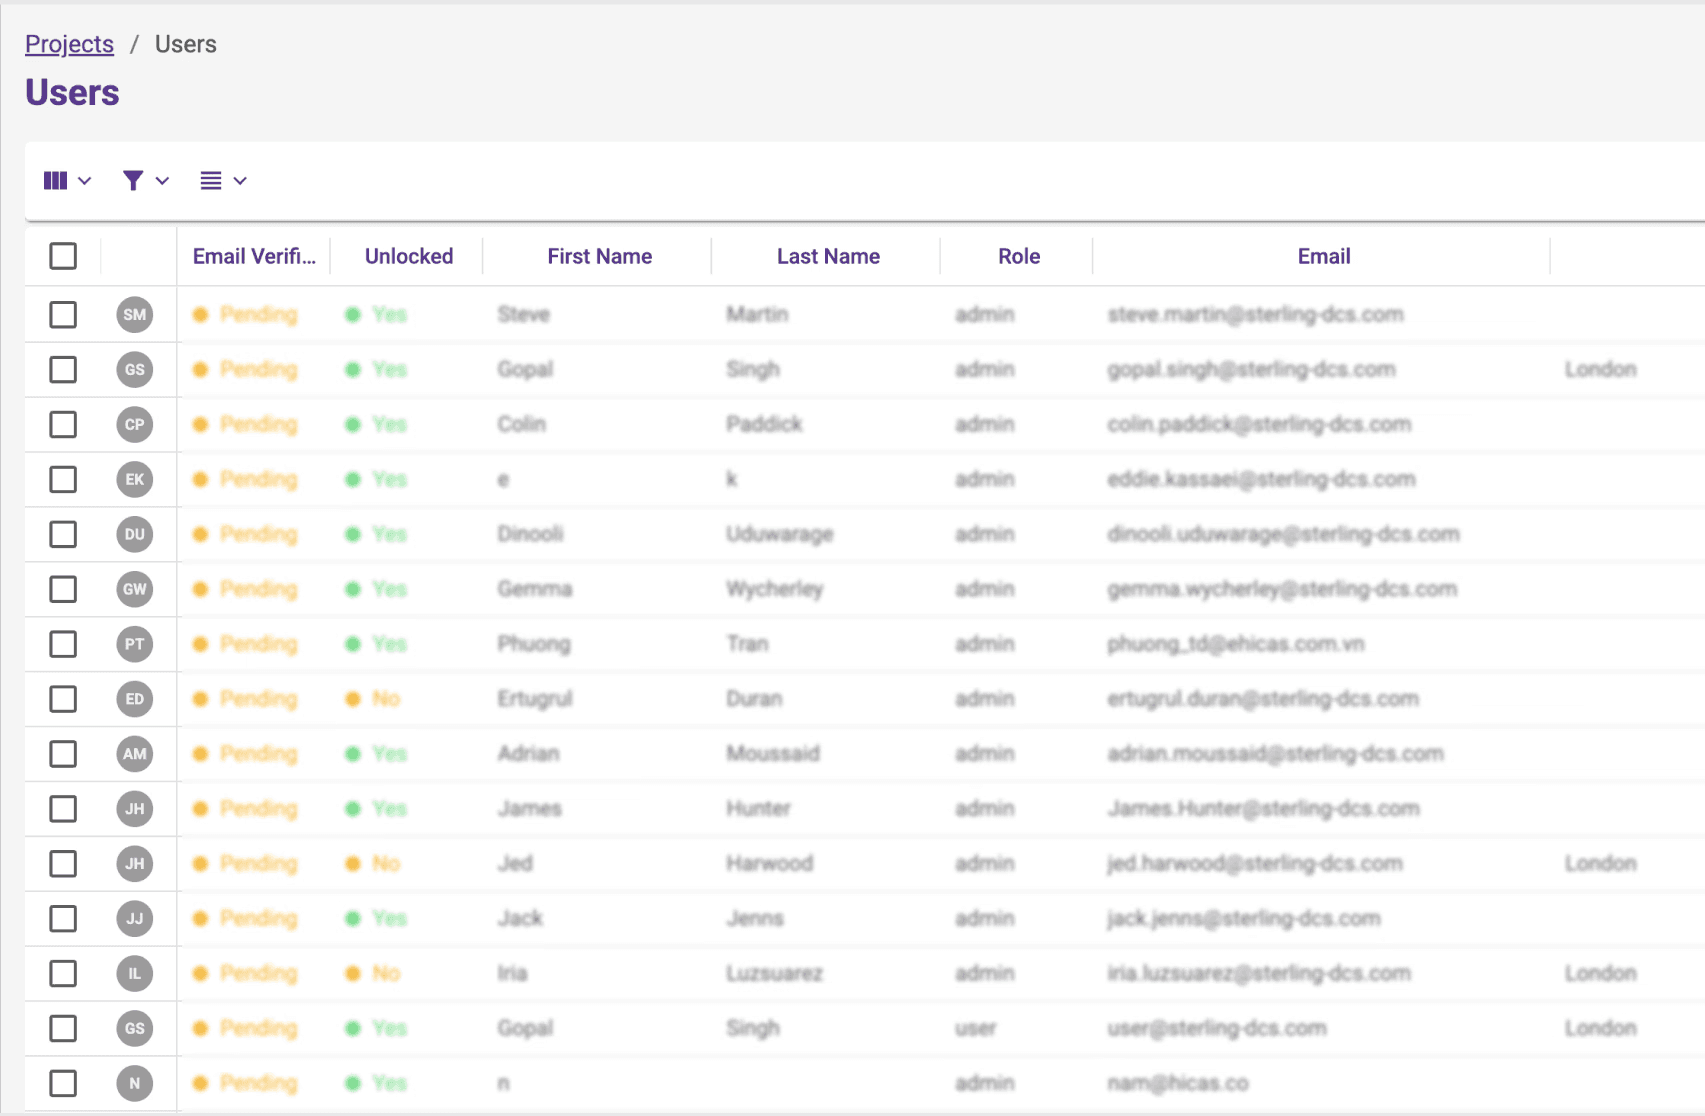This screenshot has width=1705, height=1116.
Task: Click the JH avatar for Jed Harwood
Action: [135, 864]
